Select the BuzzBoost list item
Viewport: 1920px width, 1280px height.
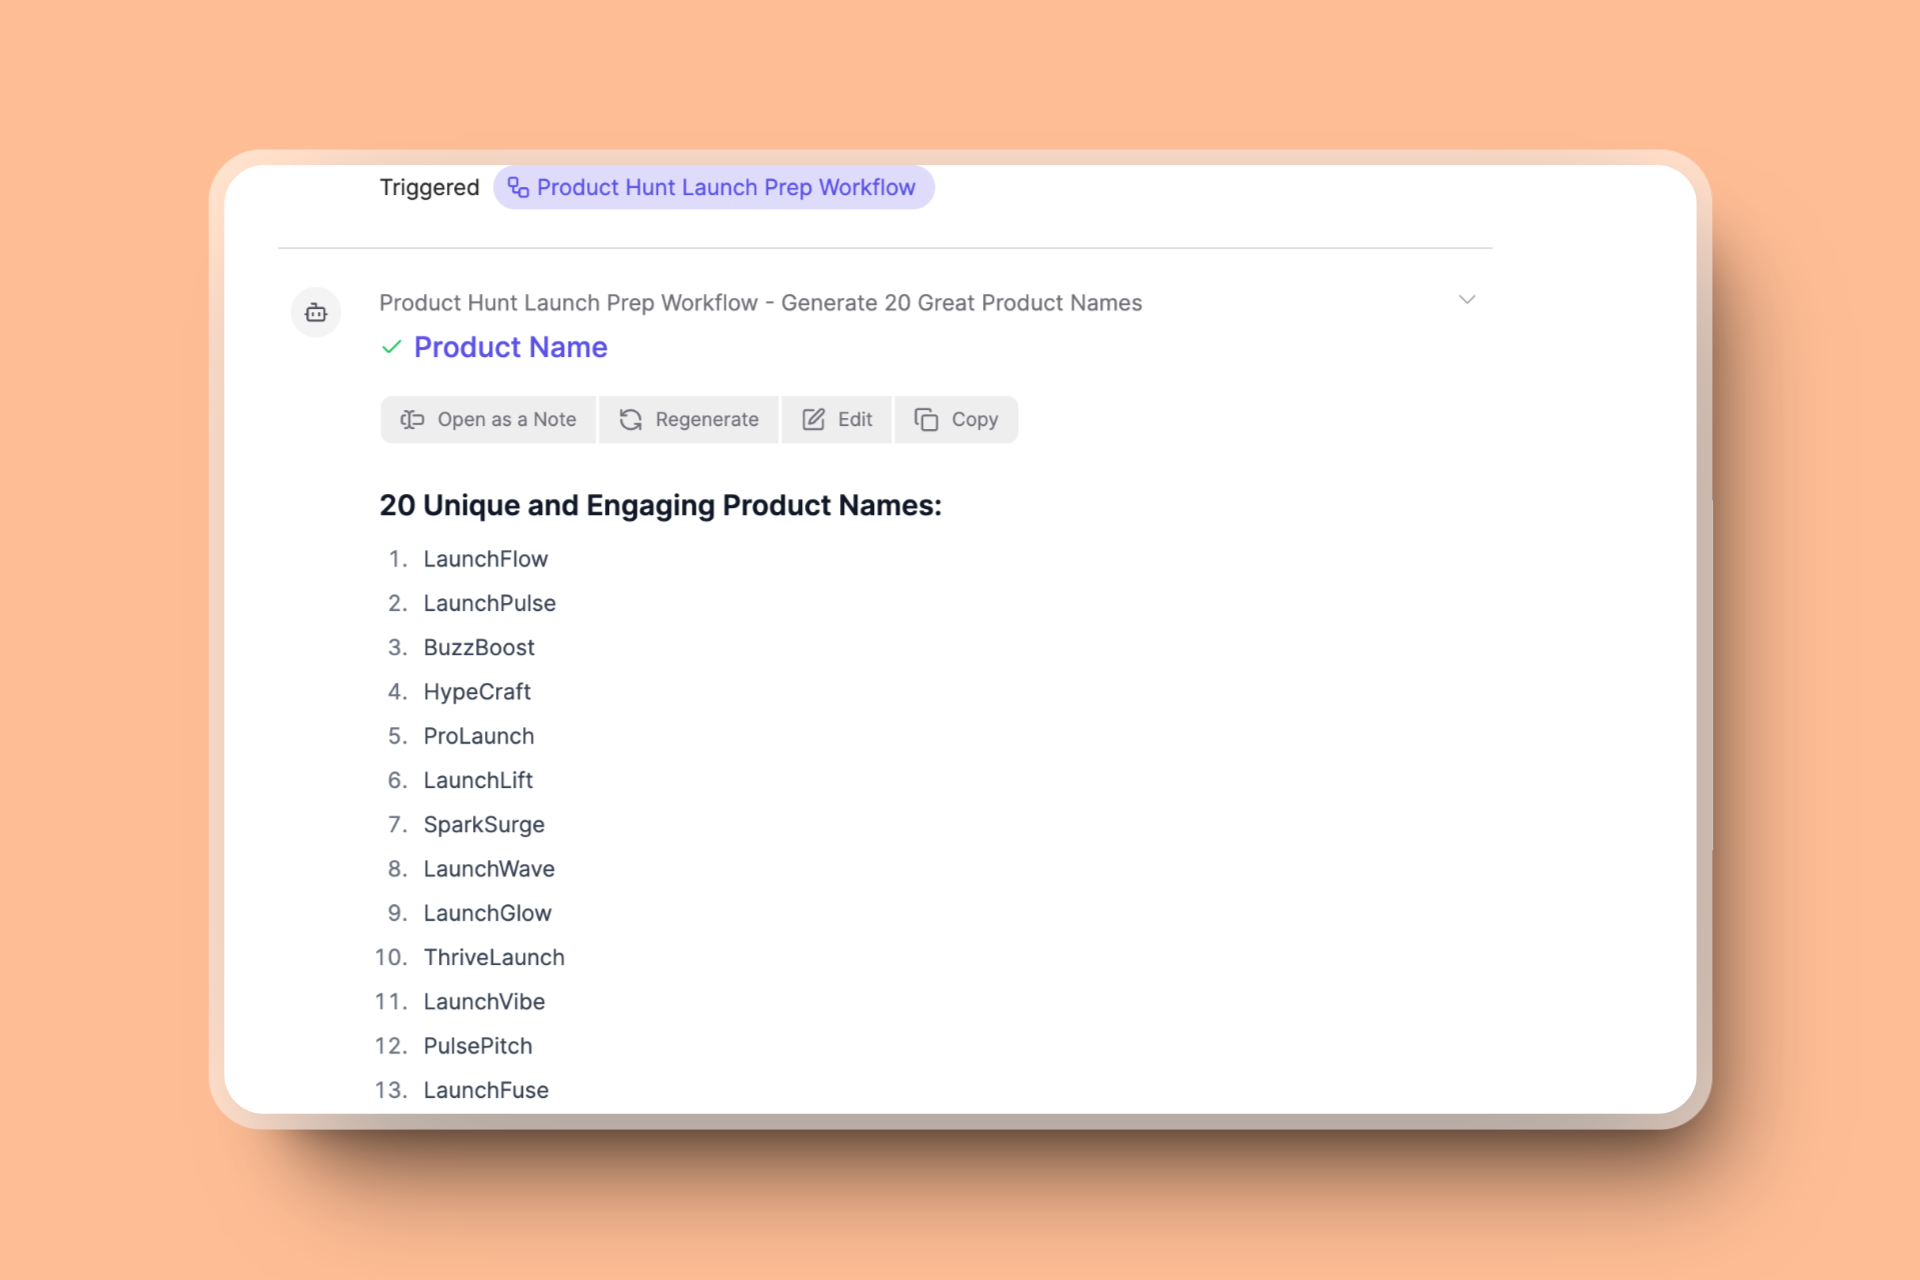click(479, 647)
